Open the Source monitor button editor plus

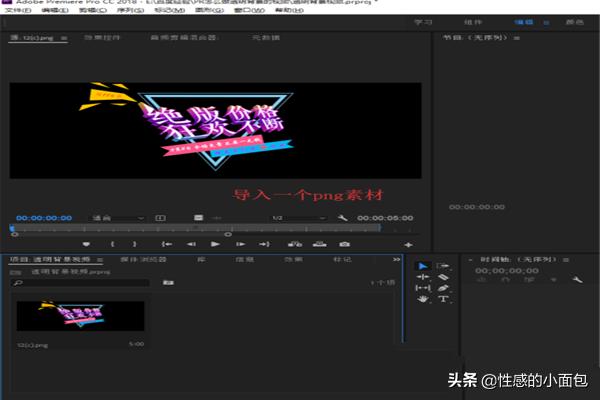[x=408, y=245]
